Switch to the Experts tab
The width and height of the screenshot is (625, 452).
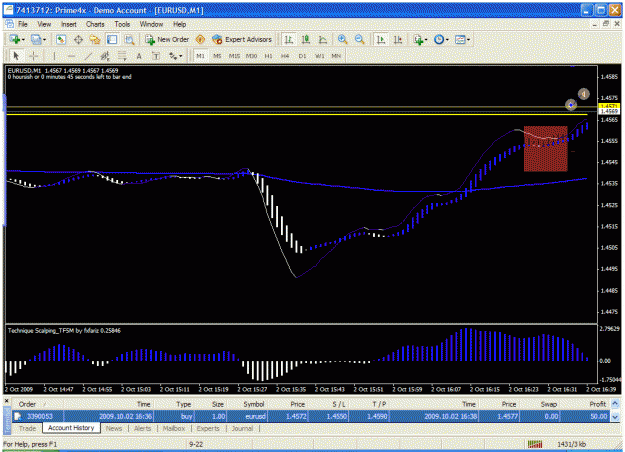(x=208, y=428)
